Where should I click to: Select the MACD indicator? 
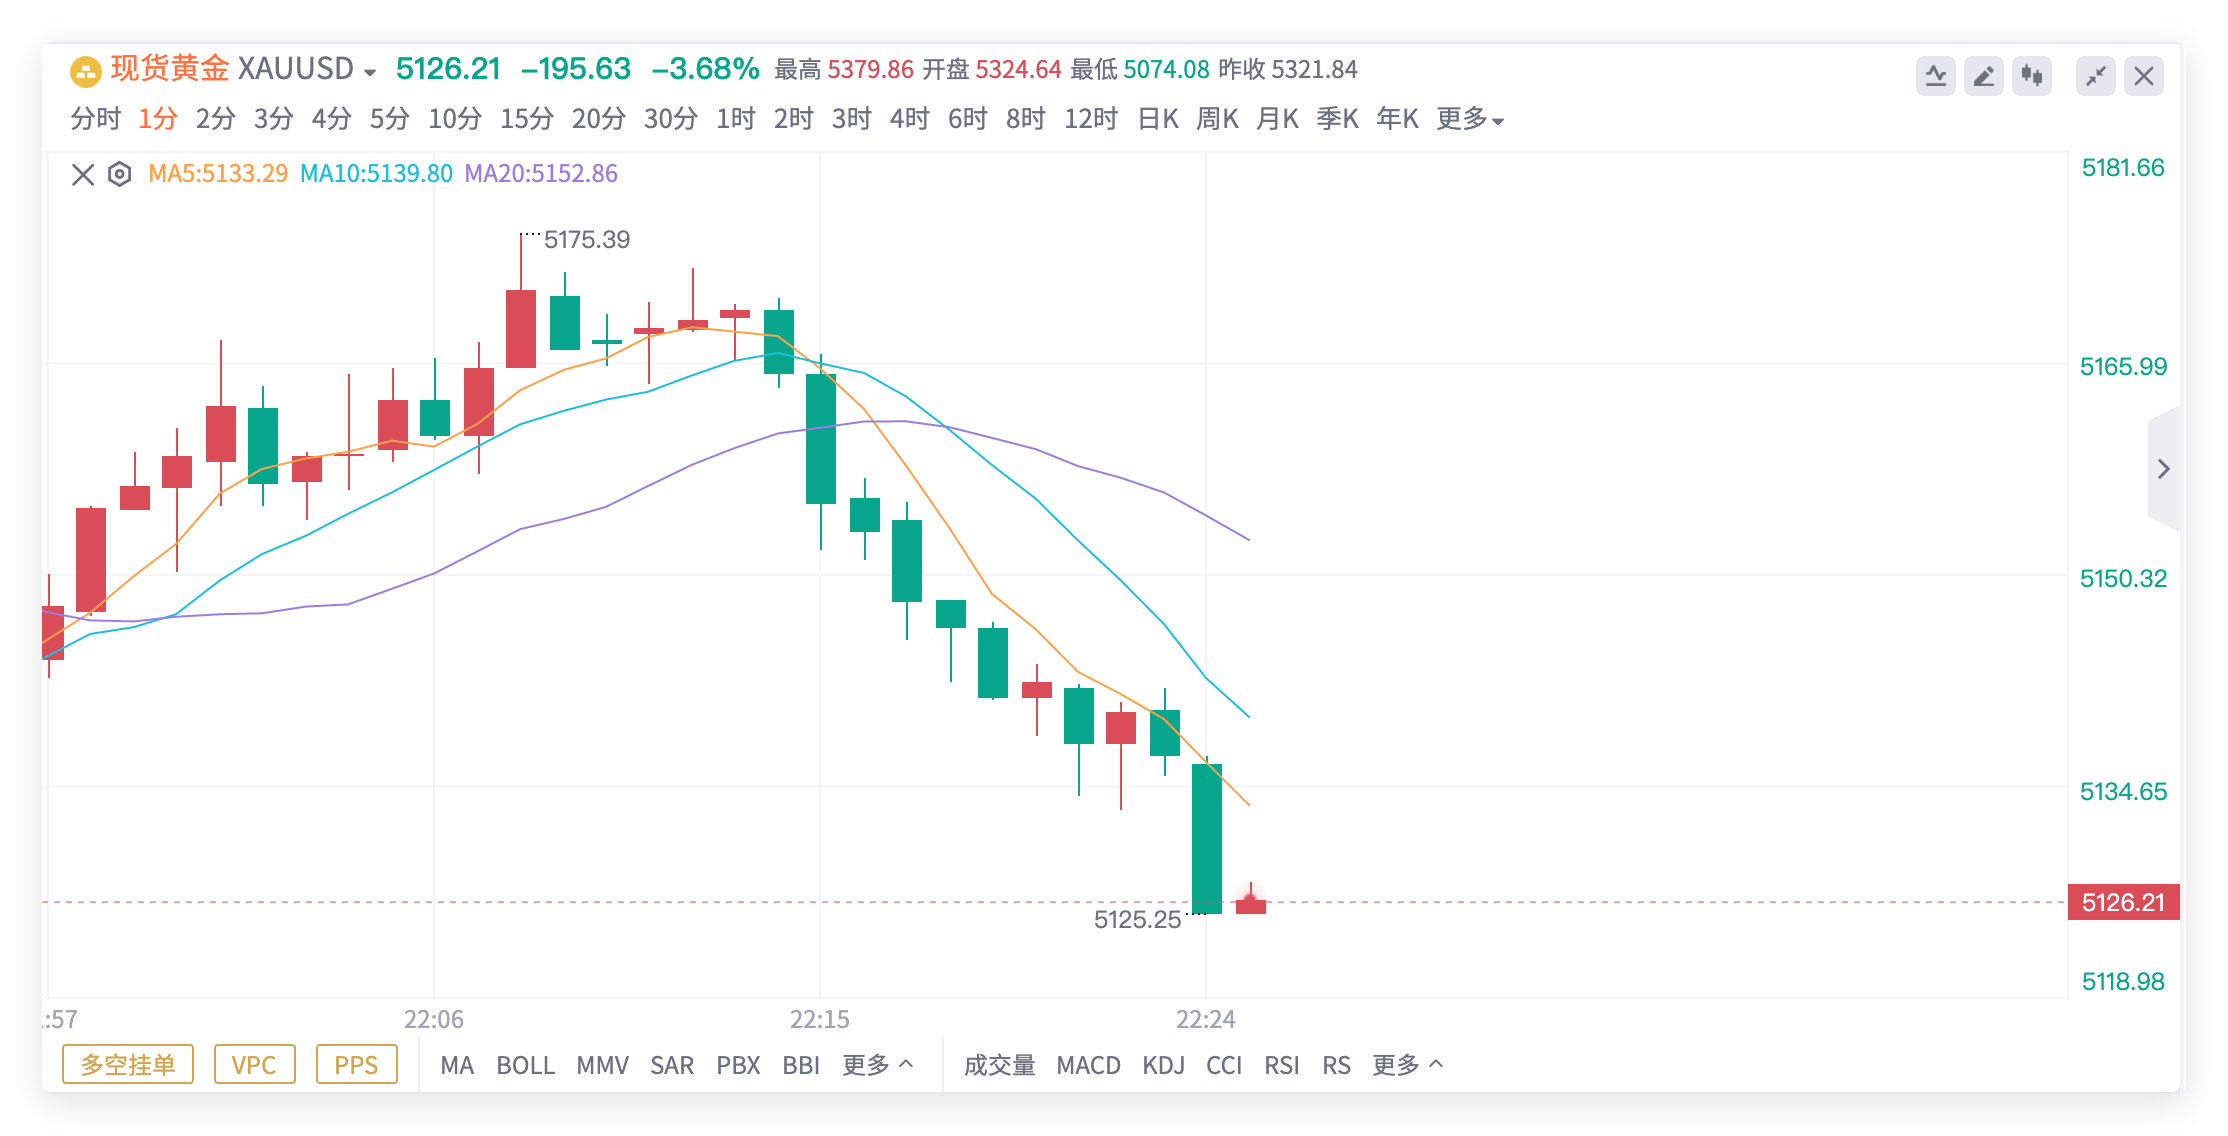coord(1089,1065)
